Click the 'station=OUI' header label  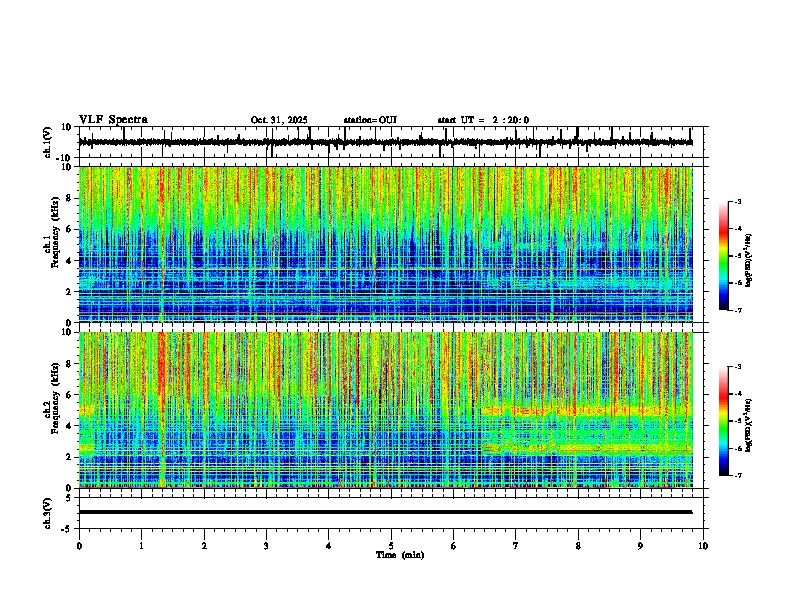coord(370,120)
